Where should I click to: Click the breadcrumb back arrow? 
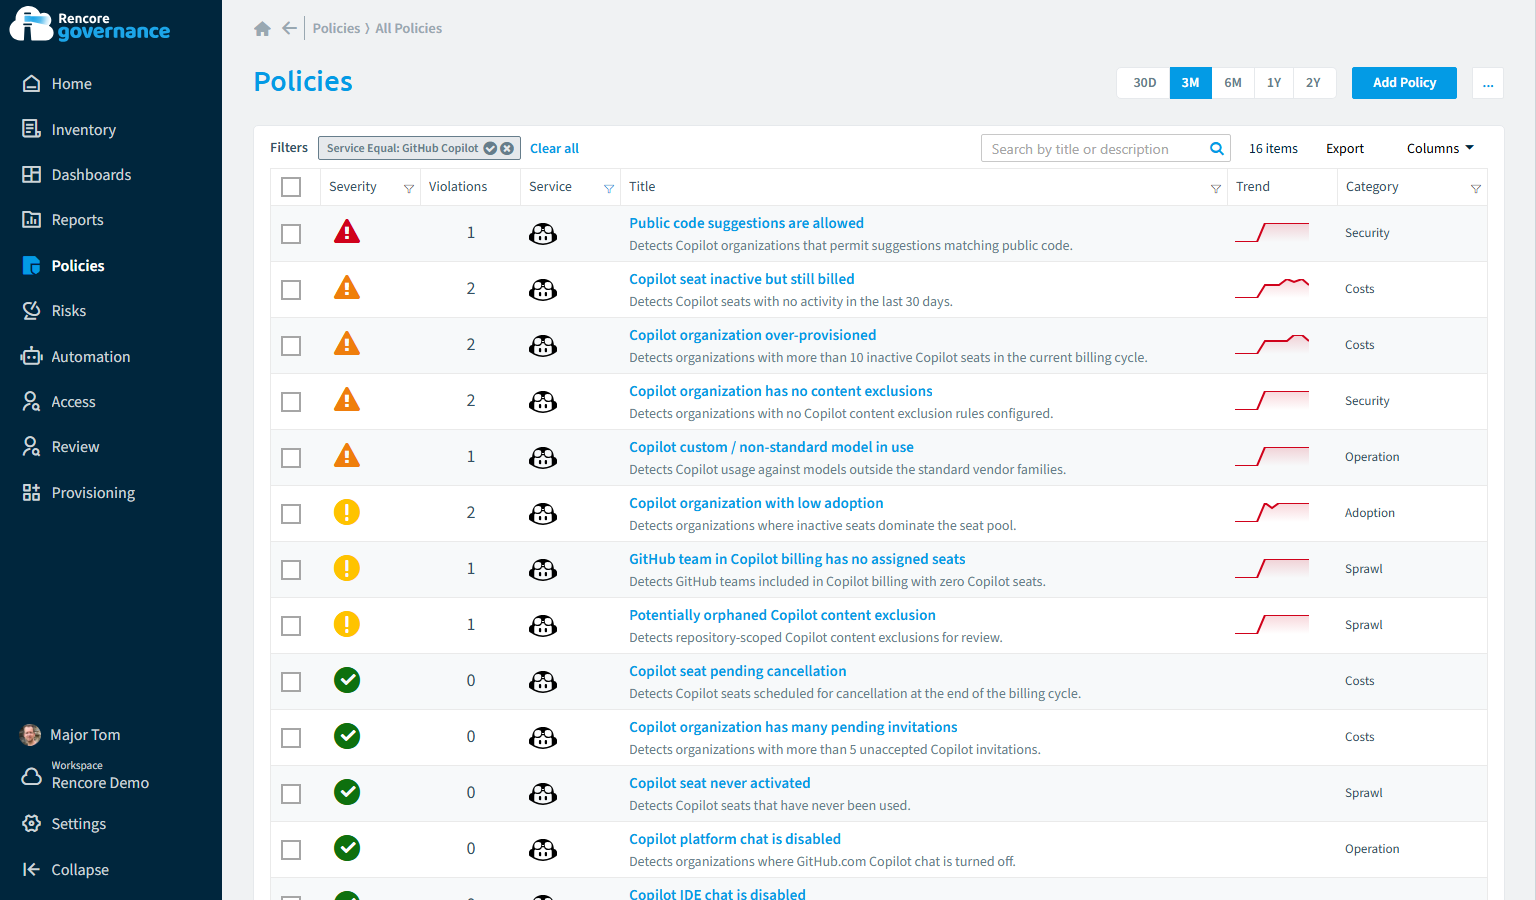289,28
